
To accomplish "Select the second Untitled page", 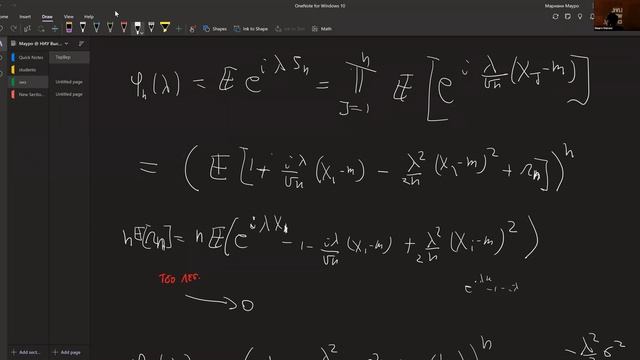I will [x=69, y=94].
